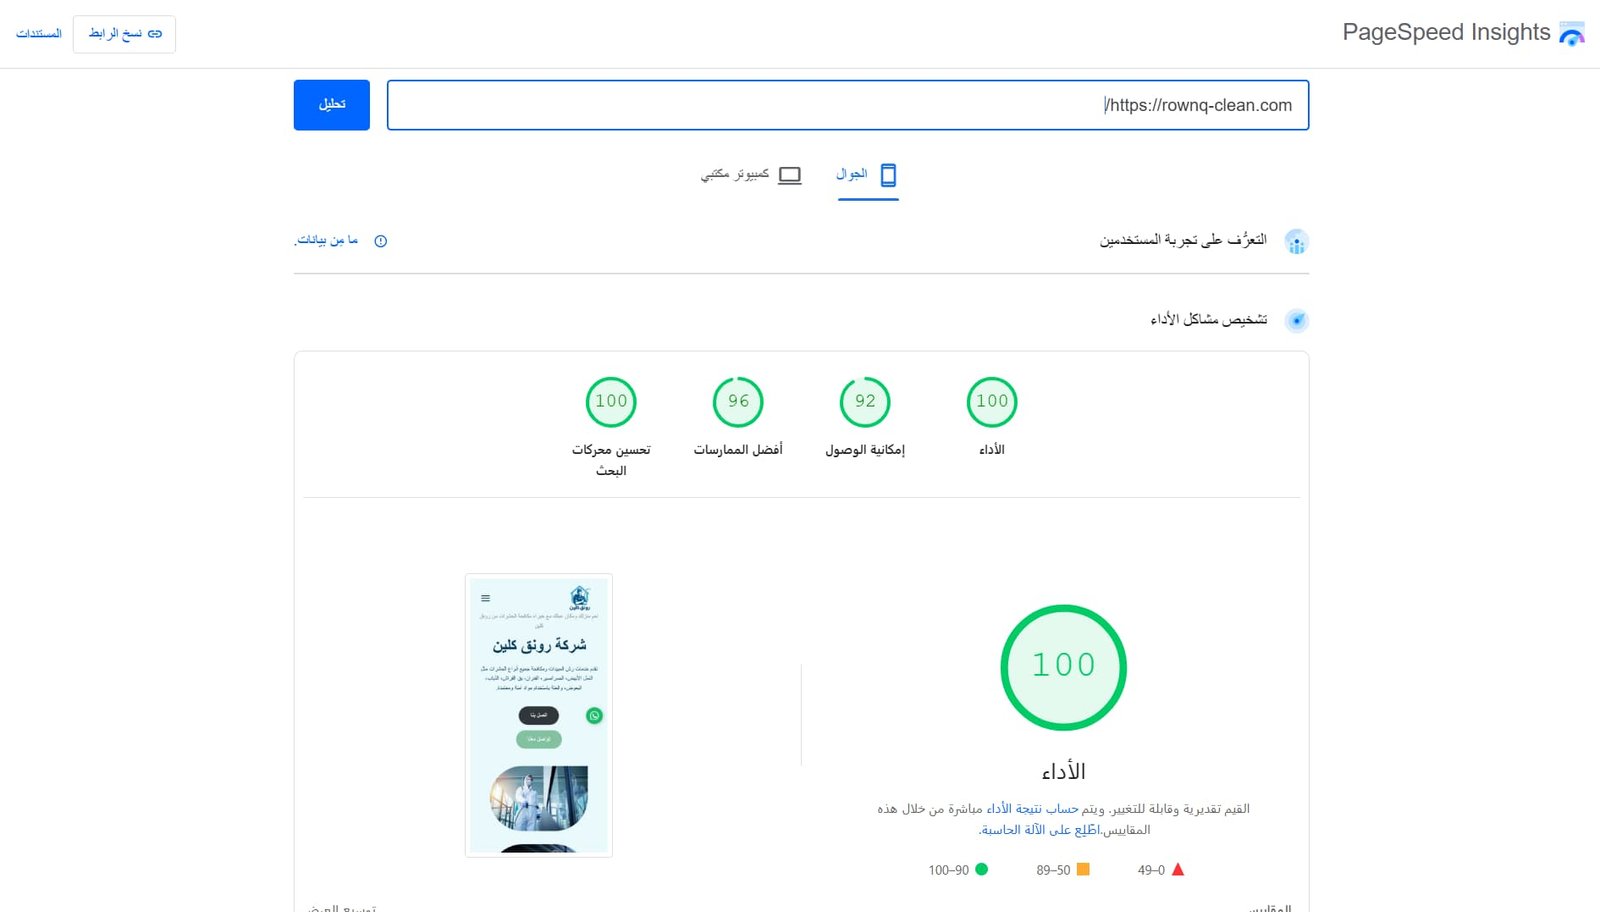Viewport: 1600px width, 912px height.
Task: Click the info icon near ما من بيانات
Action: [380, 241]
